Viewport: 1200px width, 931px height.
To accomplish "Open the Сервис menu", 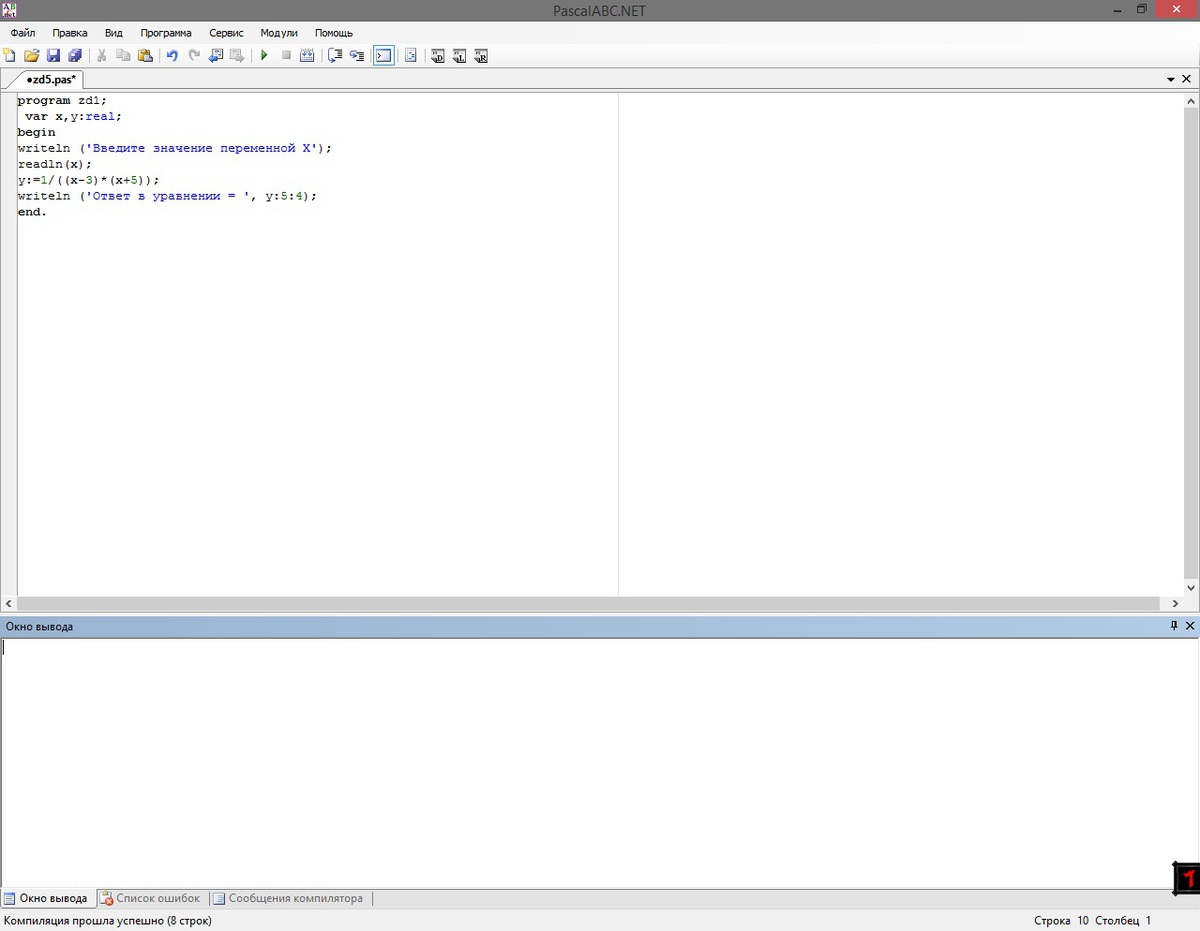I will pyautogui.click(x=226, y=33).
